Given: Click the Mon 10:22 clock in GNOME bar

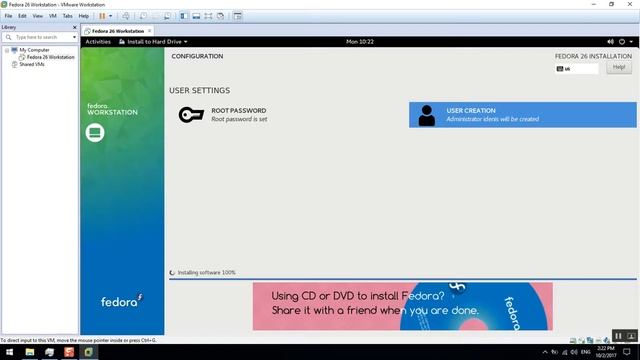Looking at the screenshot, I should click(x=360, y=42).
